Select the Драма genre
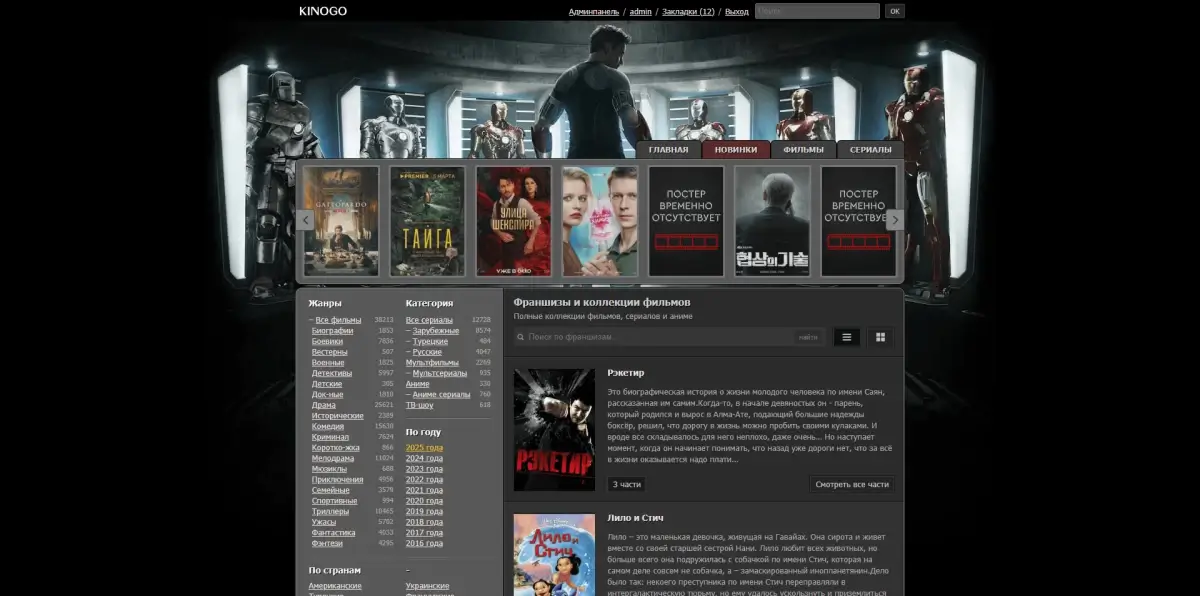The height and width of the screenshot is (596, 1200). pos(324,405)
